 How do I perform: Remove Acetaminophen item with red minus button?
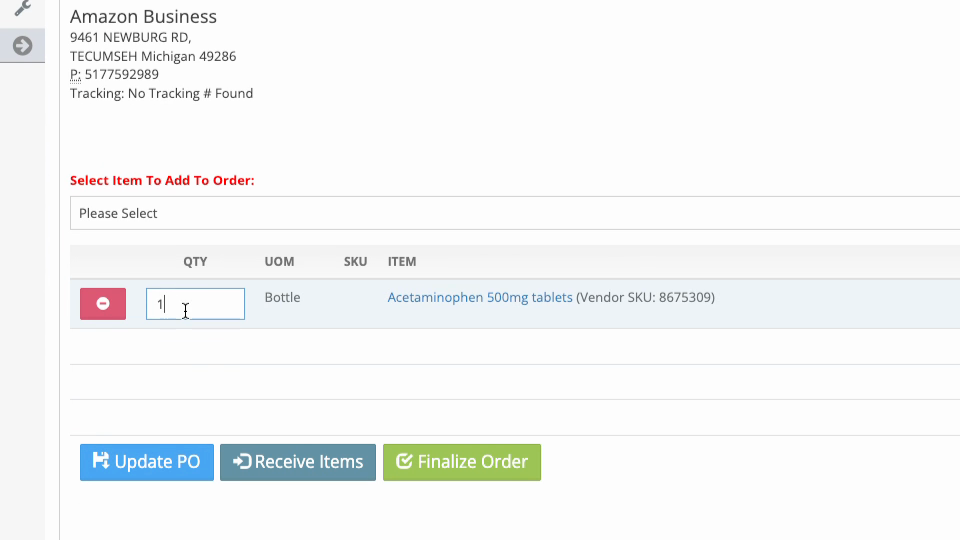coord(103,304)
